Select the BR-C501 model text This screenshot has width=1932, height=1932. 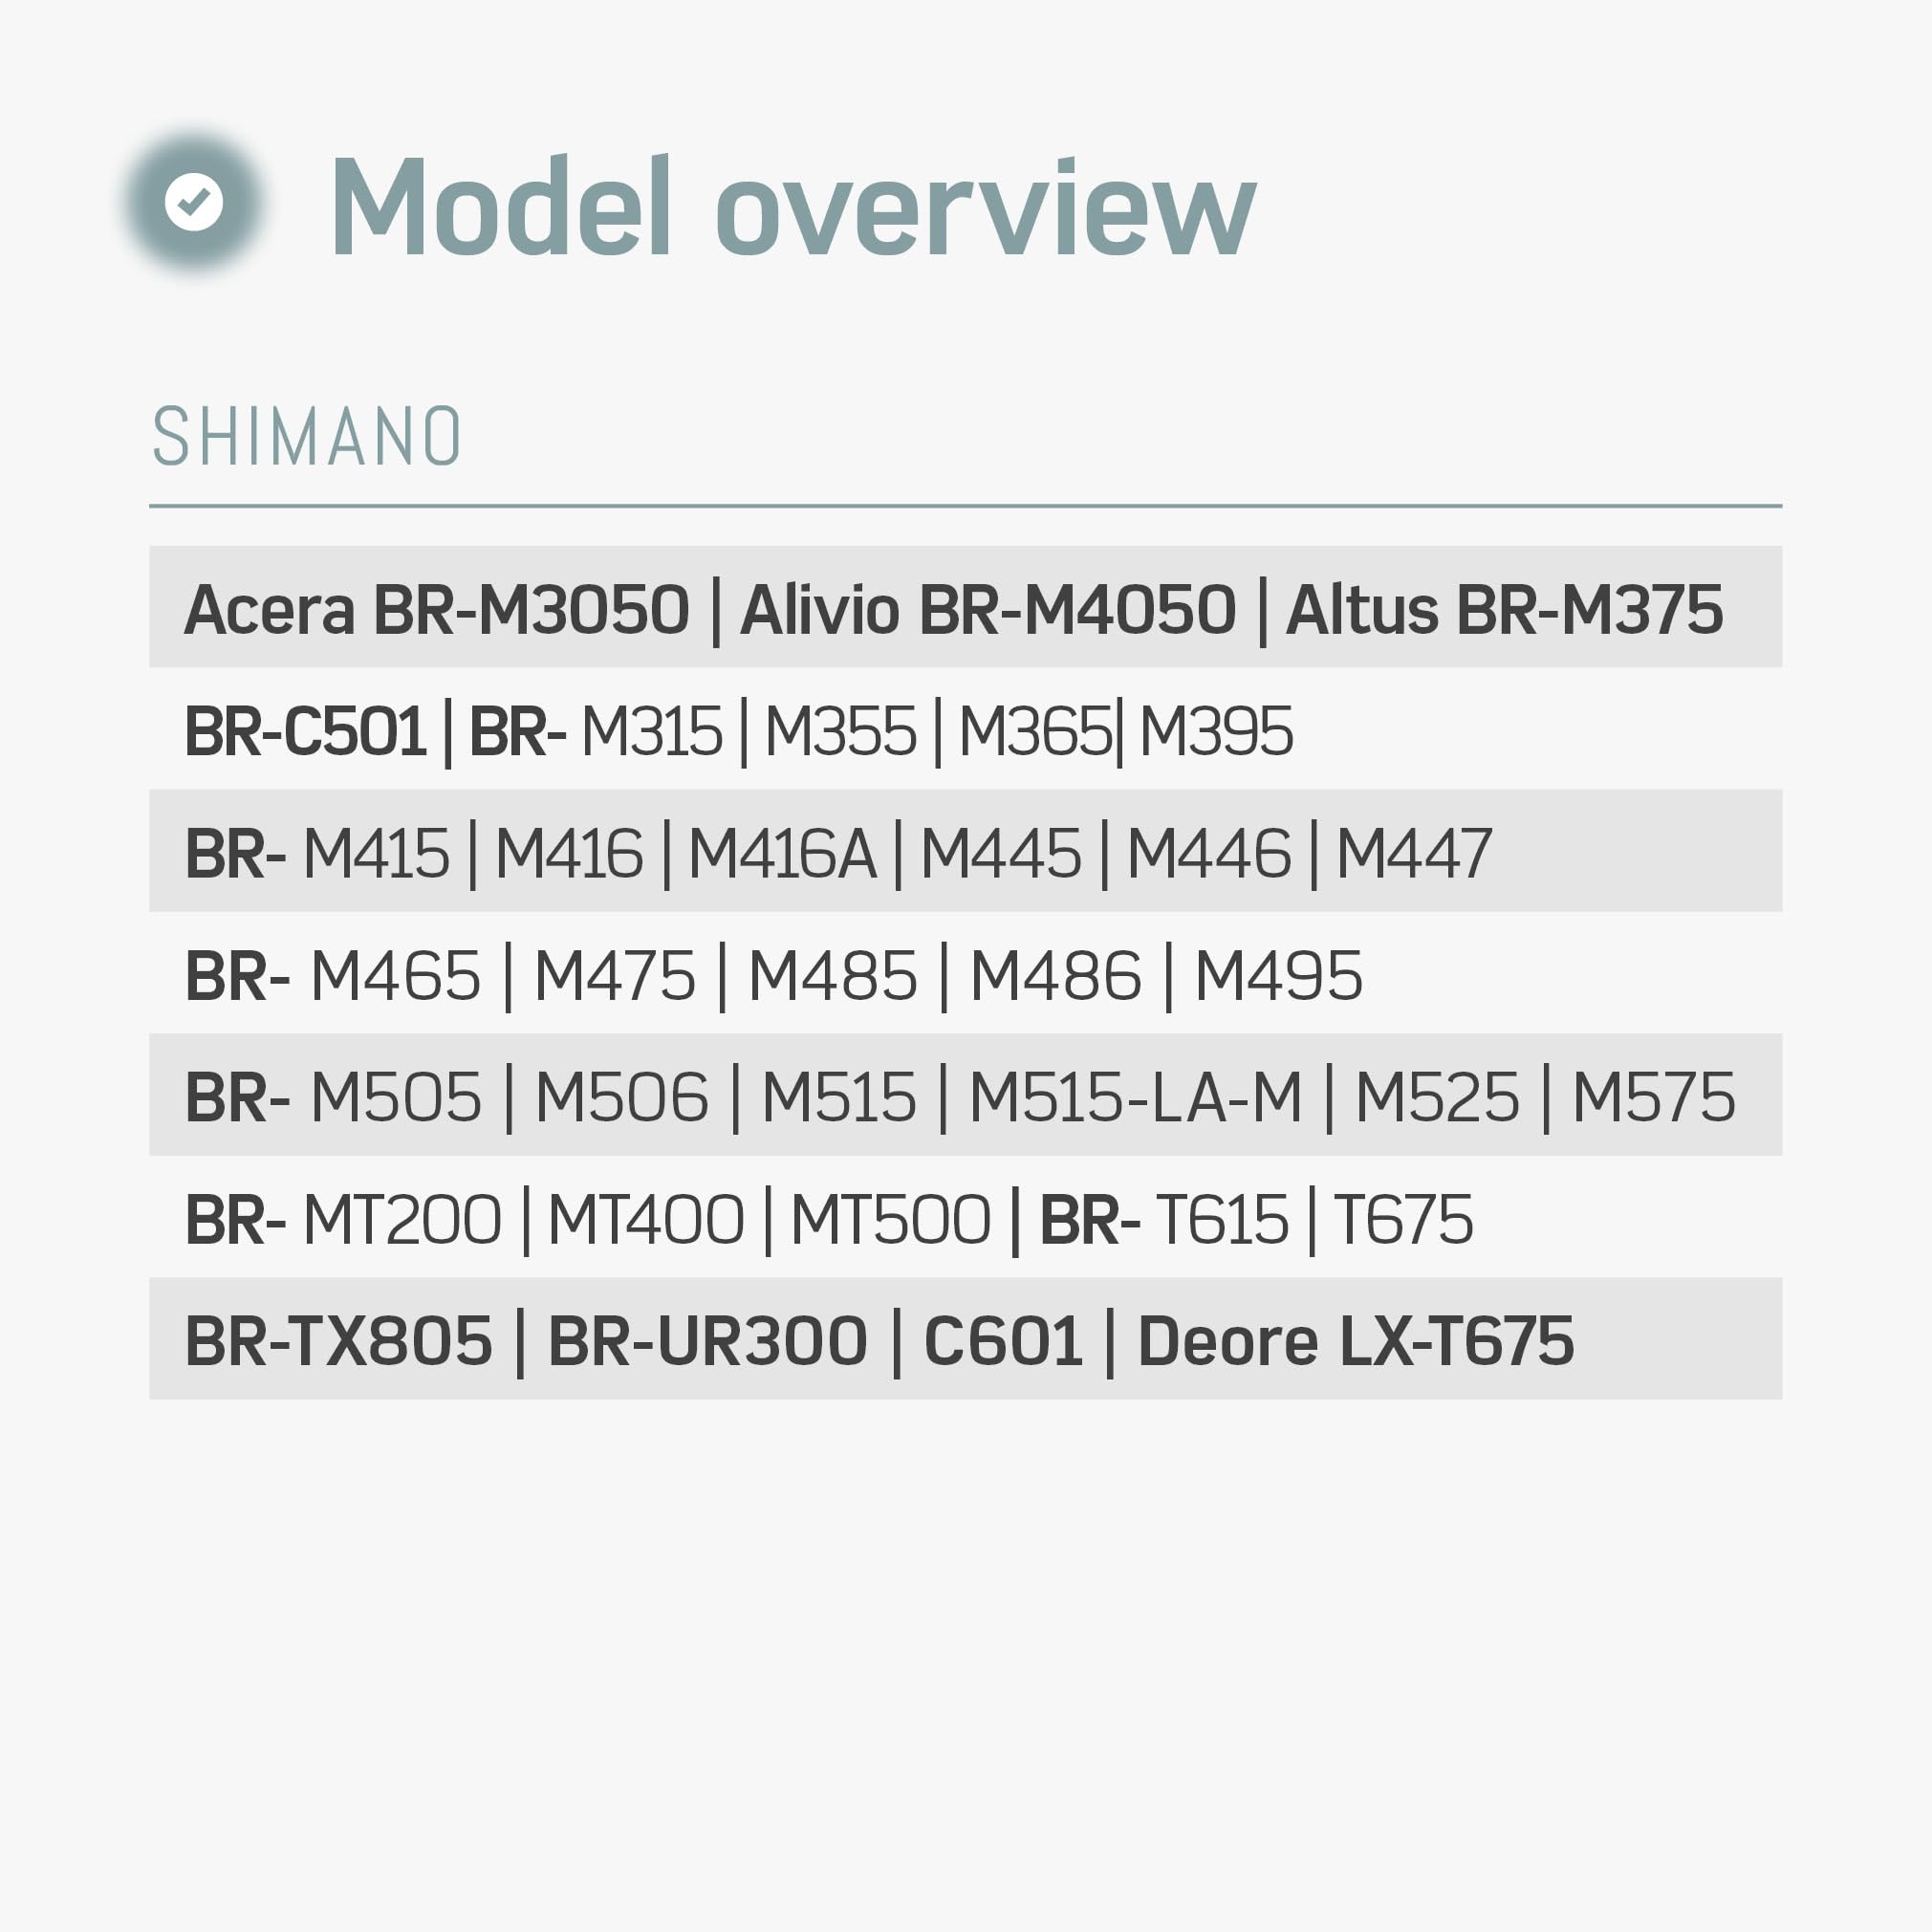pos(305,731)
